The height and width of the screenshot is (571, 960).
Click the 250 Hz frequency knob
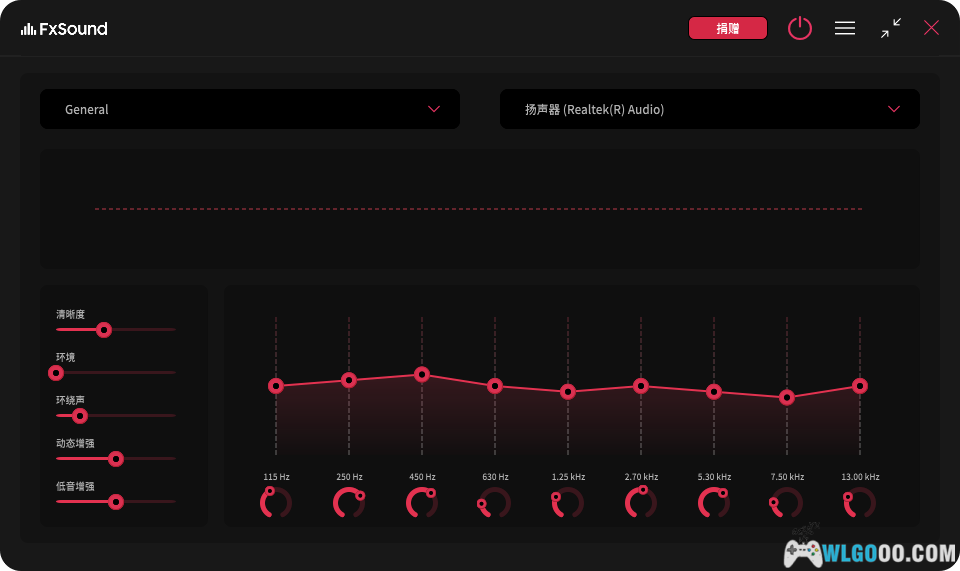[349, 503]
